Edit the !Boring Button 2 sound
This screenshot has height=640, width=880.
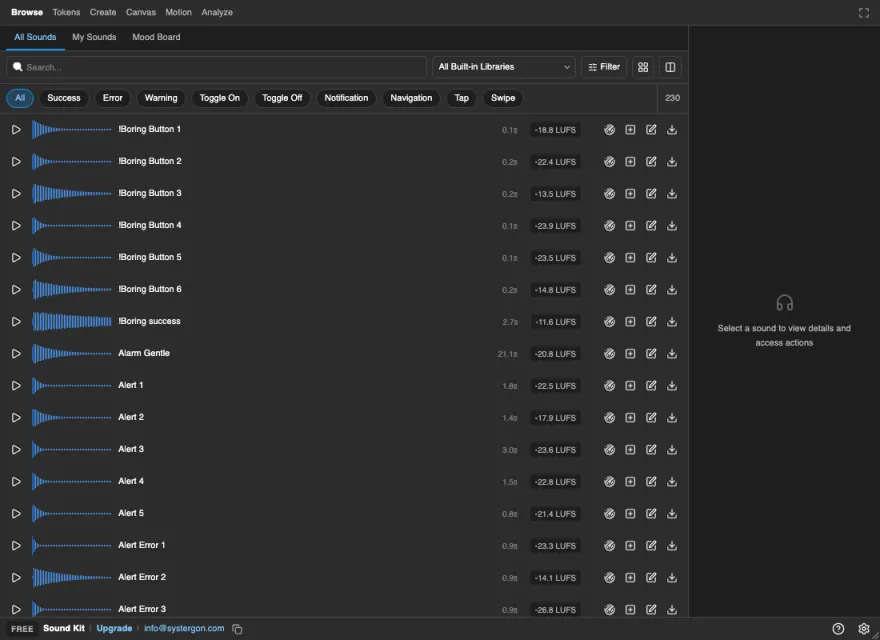click(x=651, y=162)
